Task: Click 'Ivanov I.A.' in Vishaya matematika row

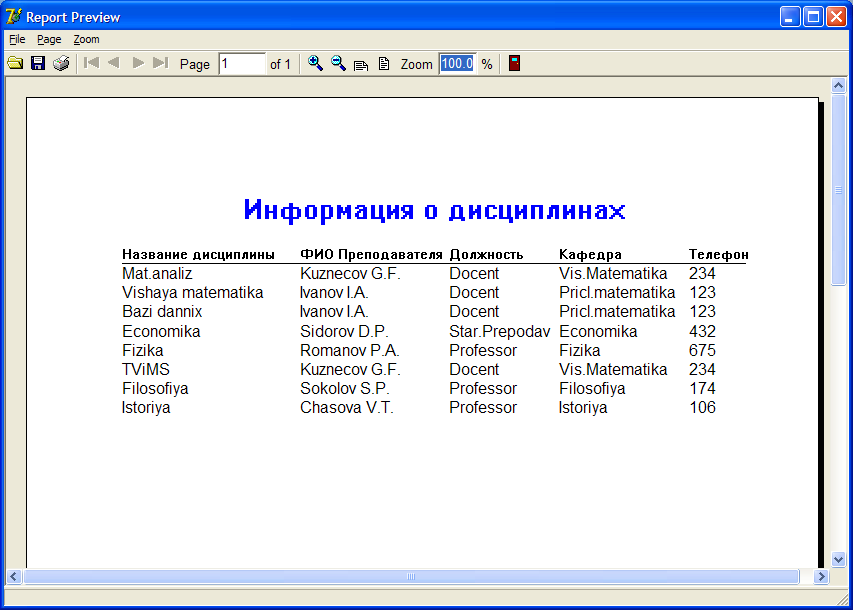Action: point(334,292)
